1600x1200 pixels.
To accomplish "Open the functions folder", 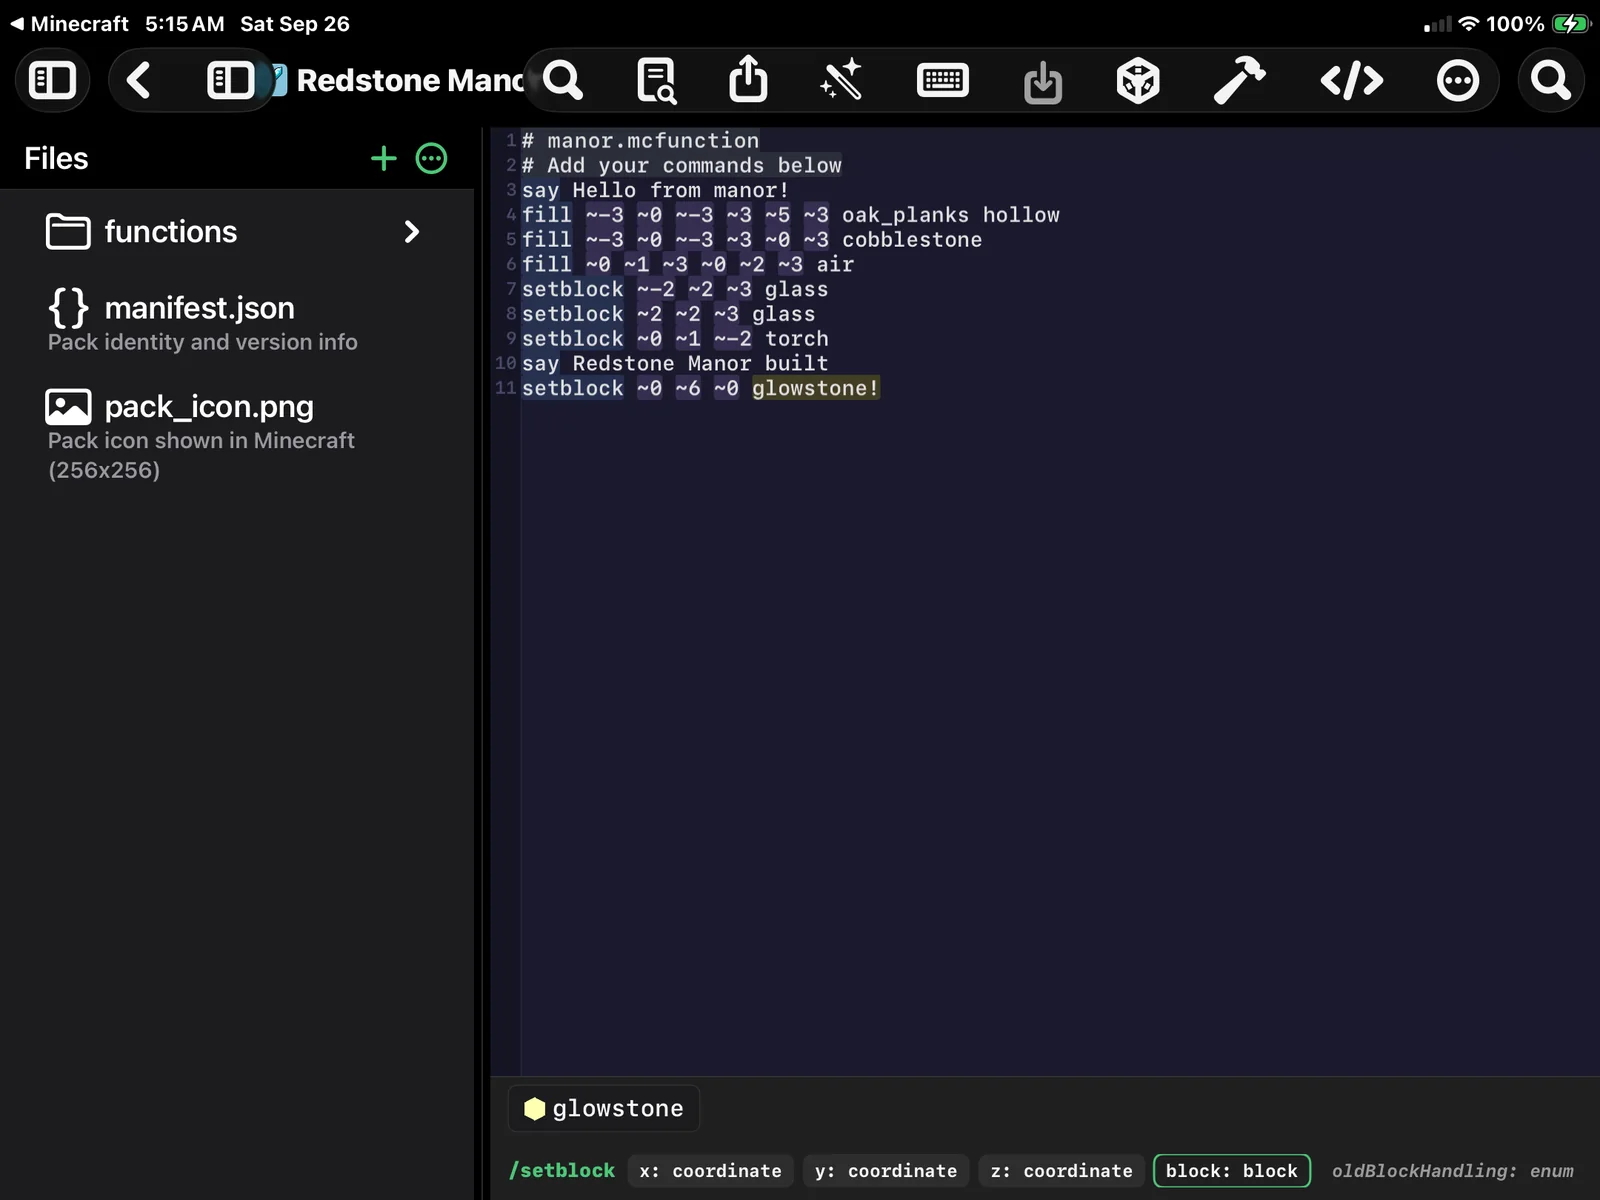I will coord(236,232).
